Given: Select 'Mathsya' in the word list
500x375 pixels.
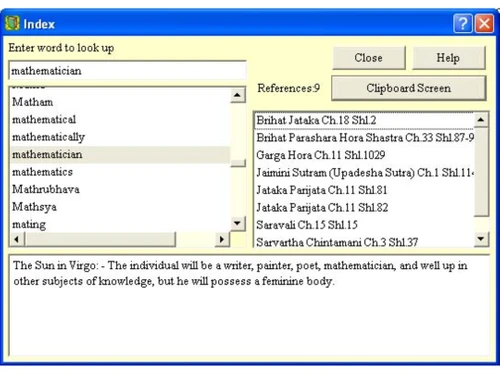Looking at the screenshot, I should point(120,207).
